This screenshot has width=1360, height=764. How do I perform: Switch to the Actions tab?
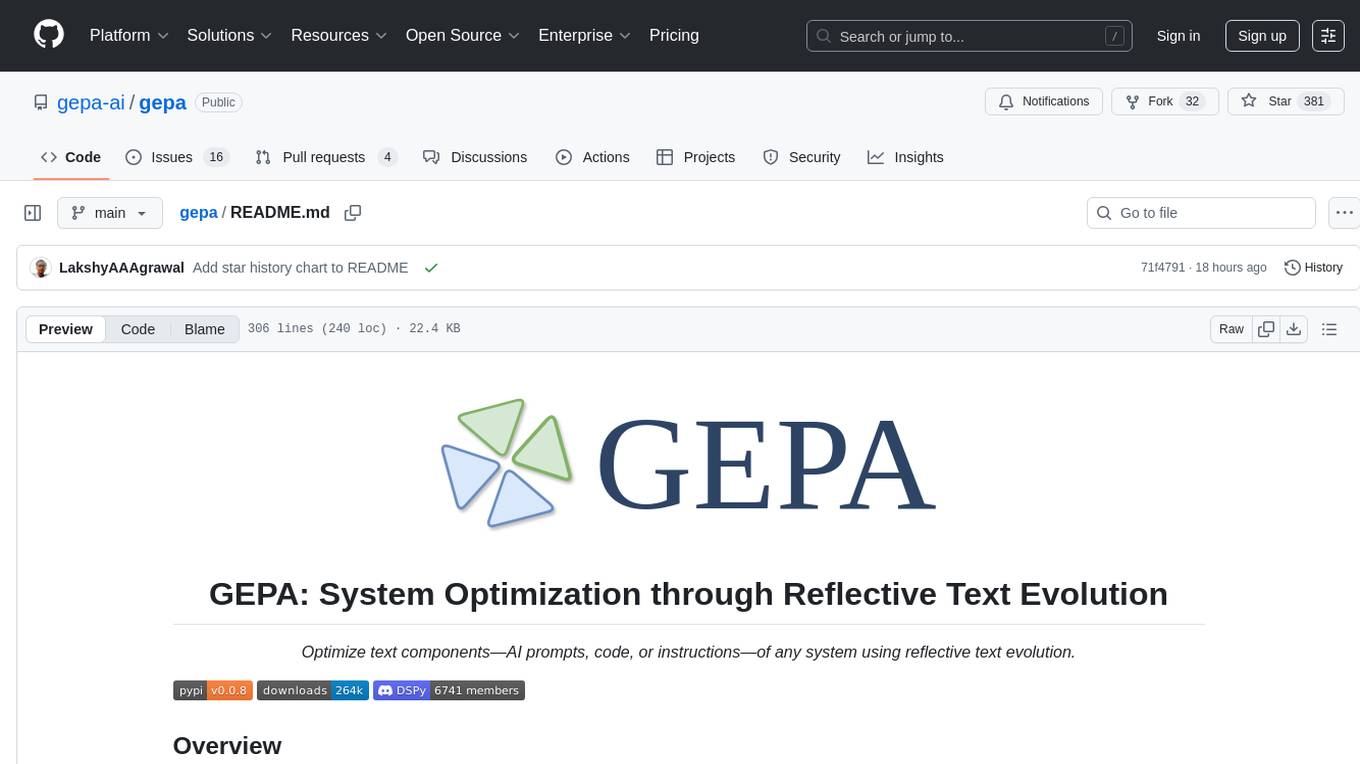[592, 157]
